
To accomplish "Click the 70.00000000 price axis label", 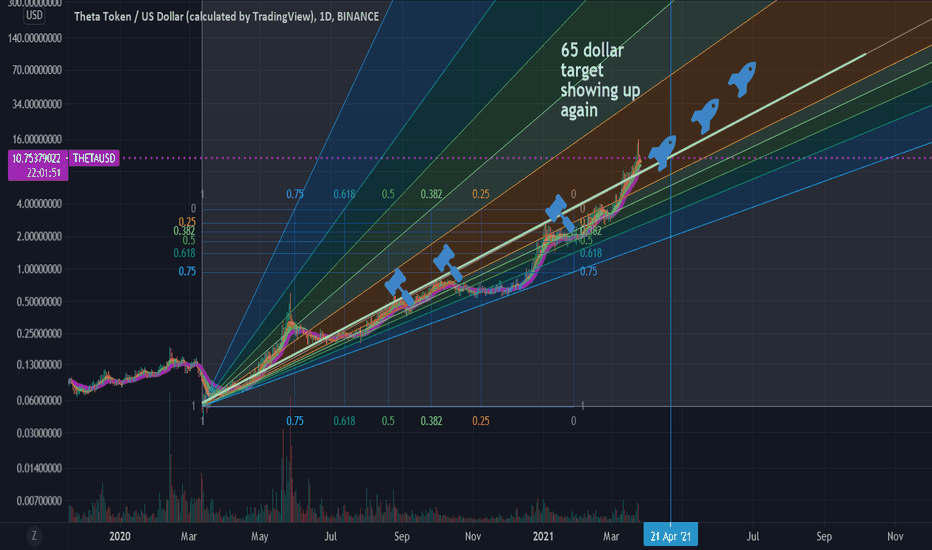I will pos(39,70).
